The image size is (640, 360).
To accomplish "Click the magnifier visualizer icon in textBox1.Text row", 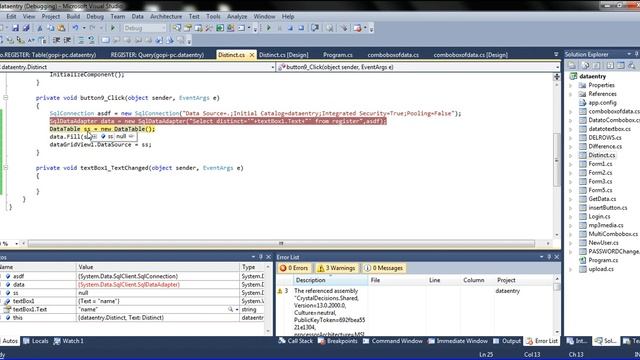I will [x=231, y=309].
